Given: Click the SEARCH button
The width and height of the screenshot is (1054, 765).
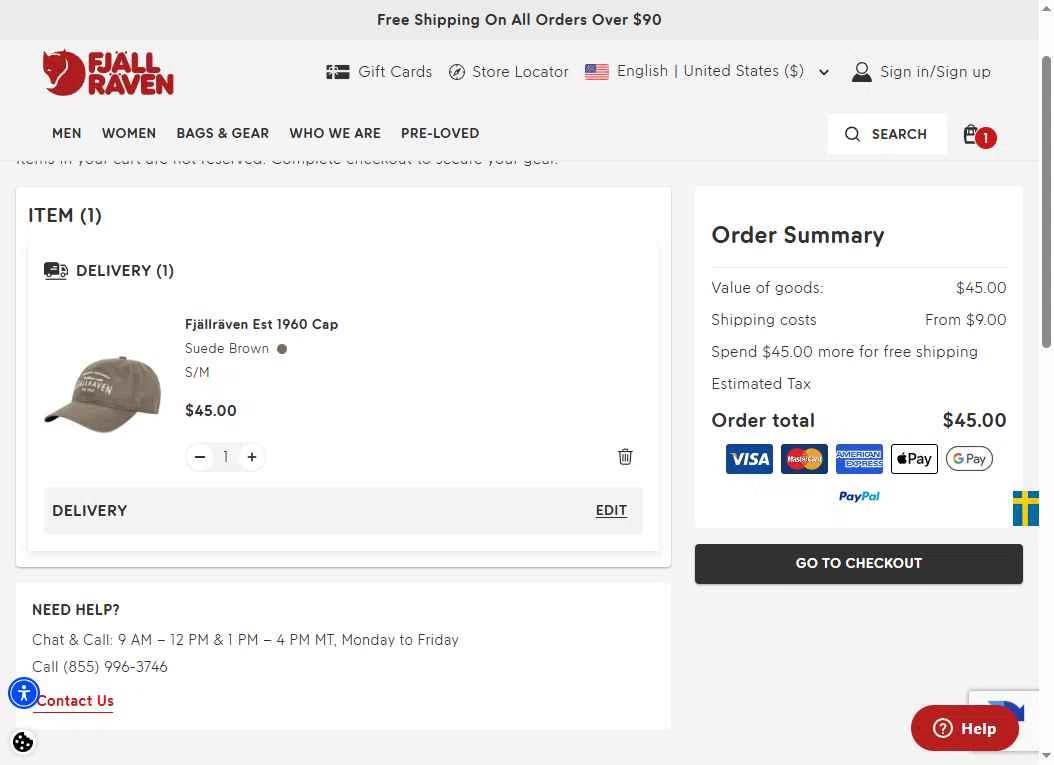Looking at the screenshot, I should pyautogui.click(x=887, y=134).
